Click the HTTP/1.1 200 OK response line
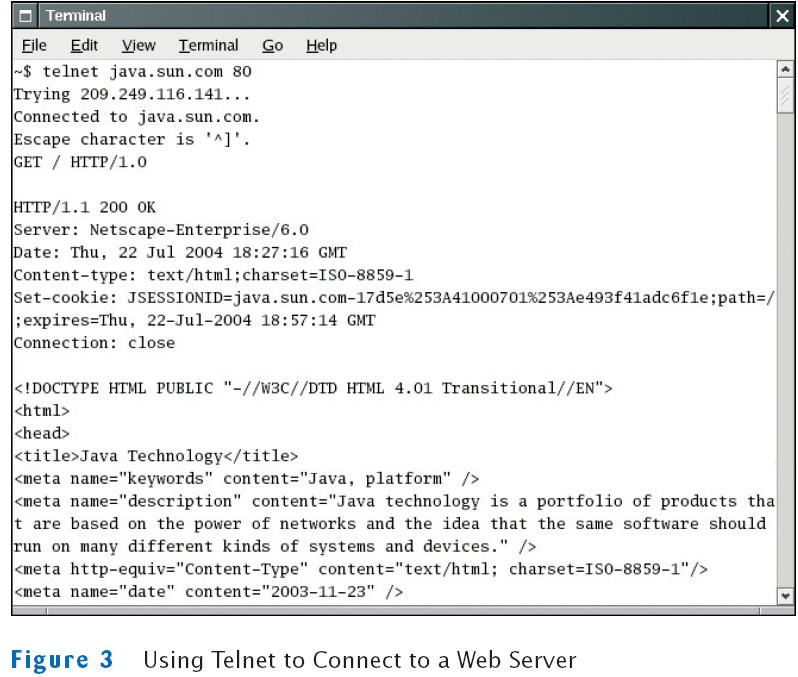Viewport: 798px width, 677px height. coord(85,208)
